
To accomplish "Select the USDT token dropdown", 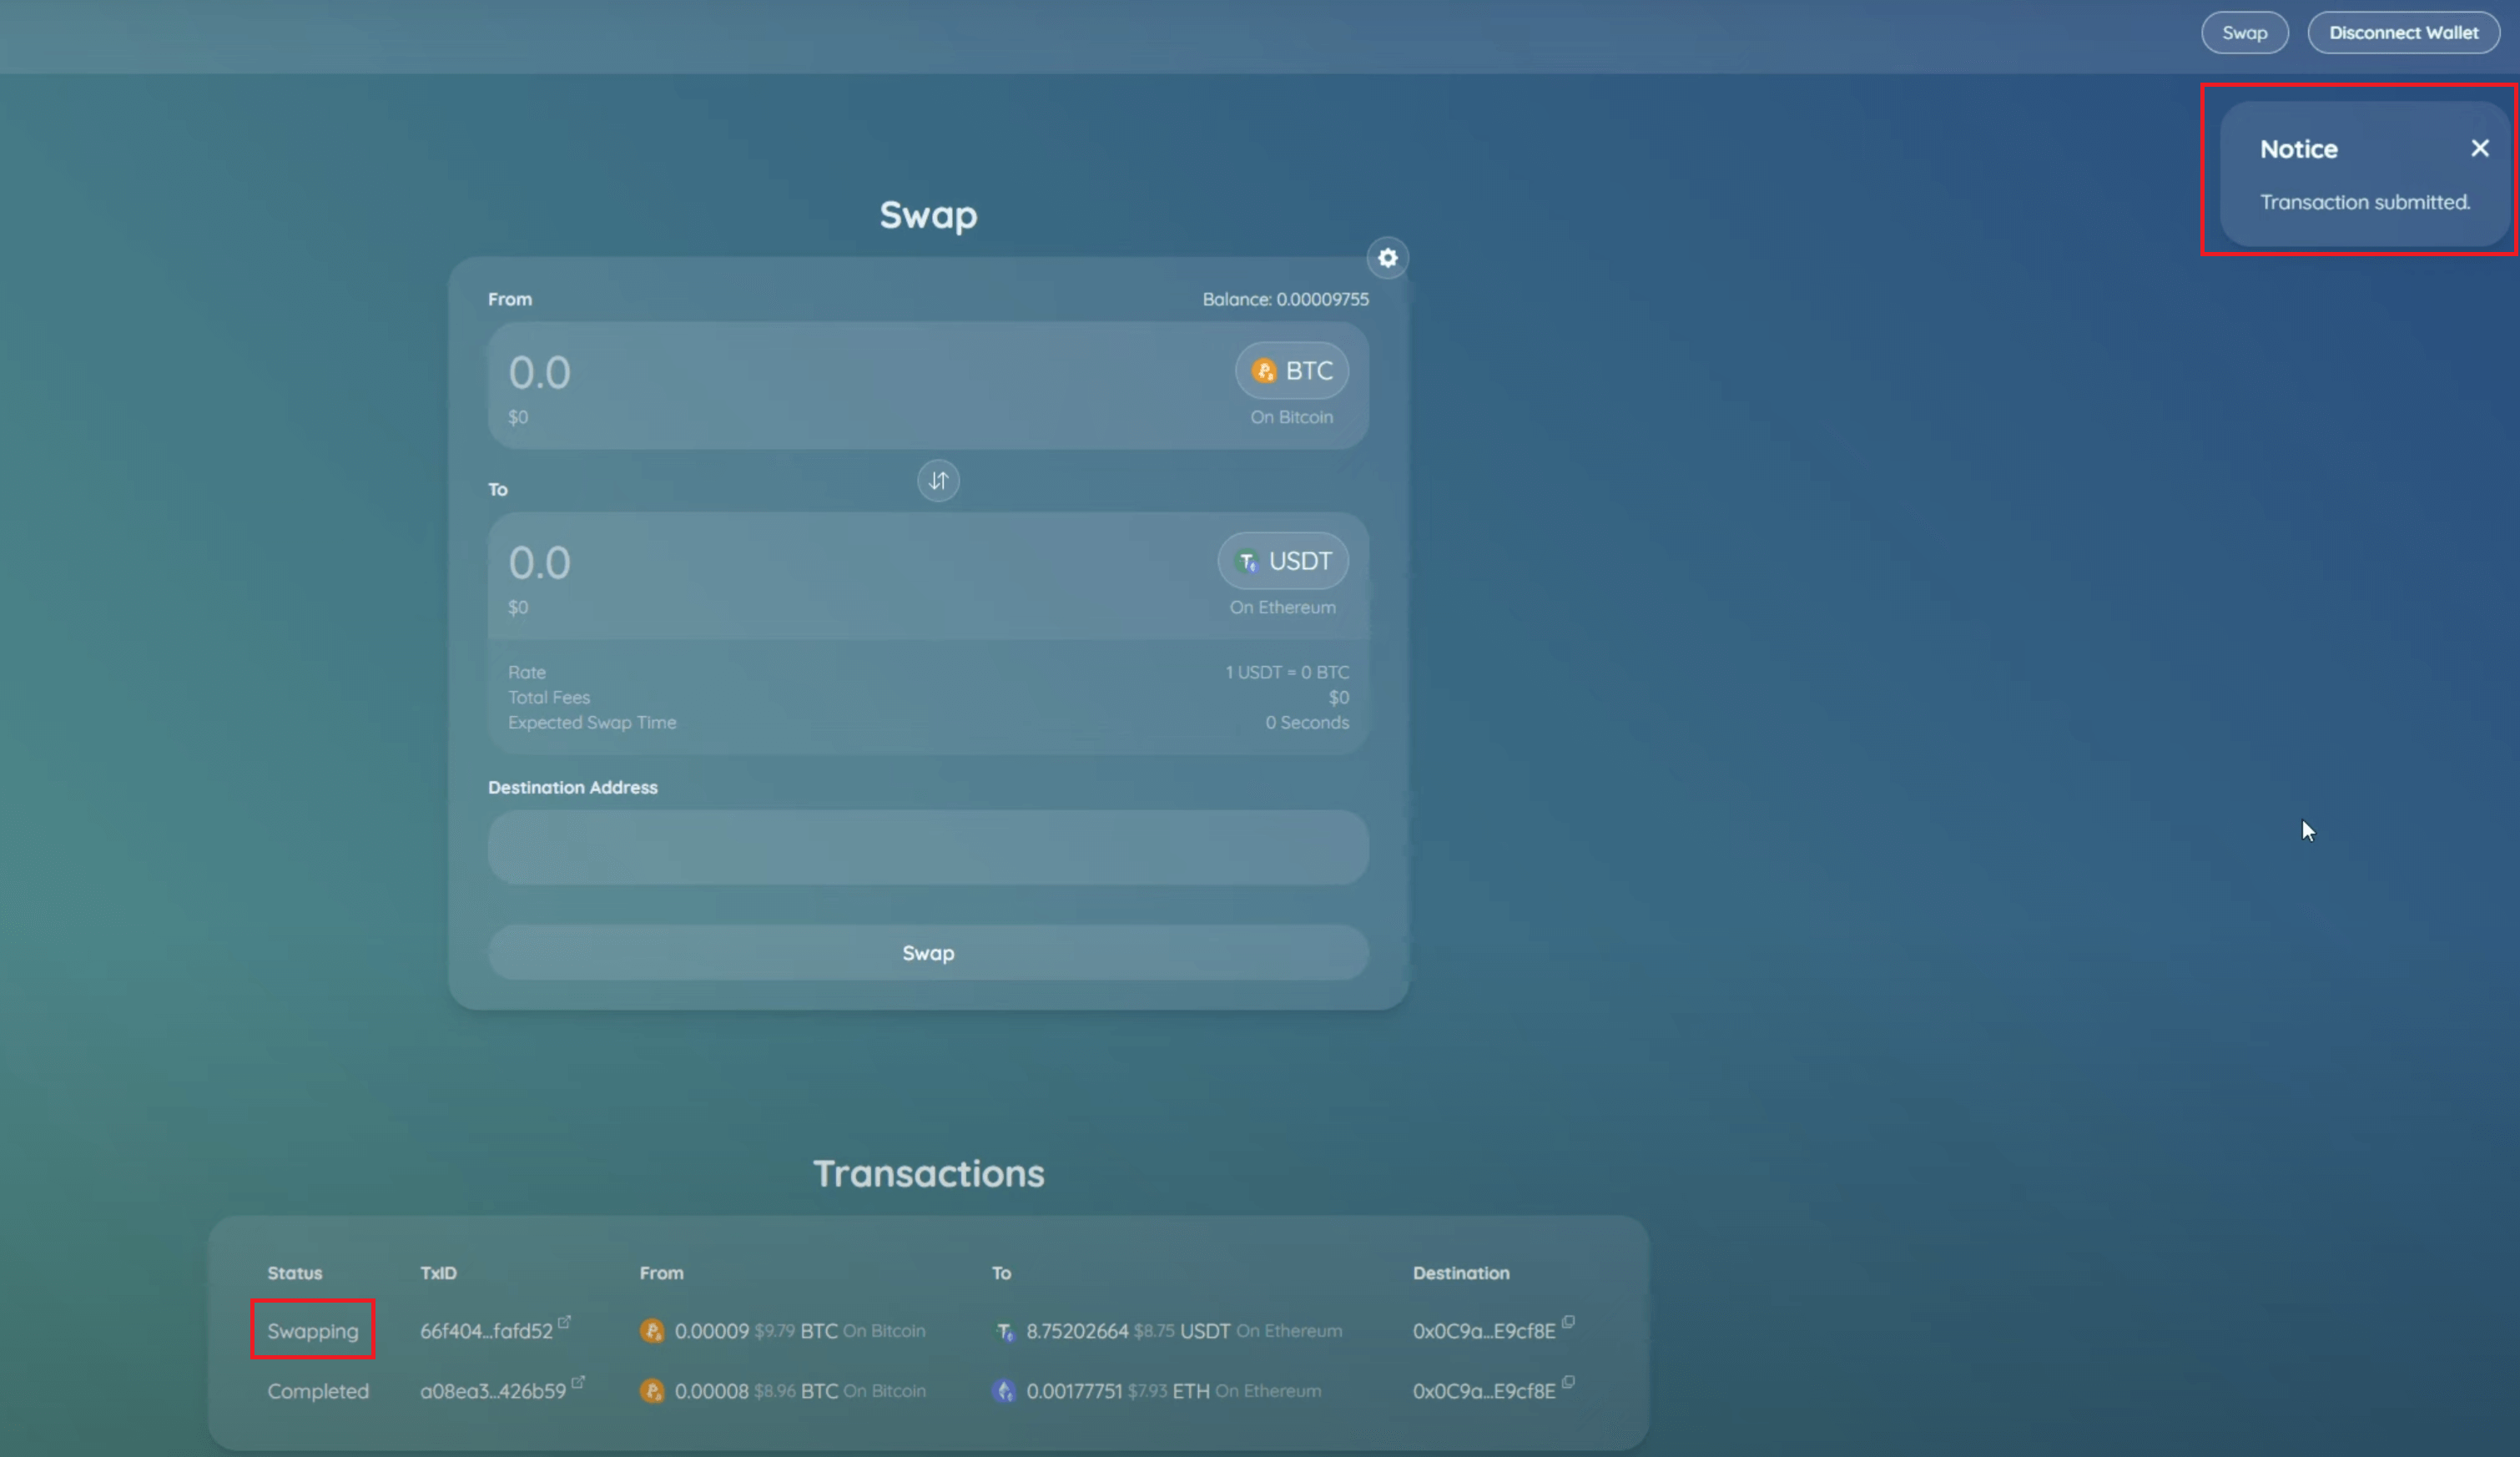I will (1283, 561).
